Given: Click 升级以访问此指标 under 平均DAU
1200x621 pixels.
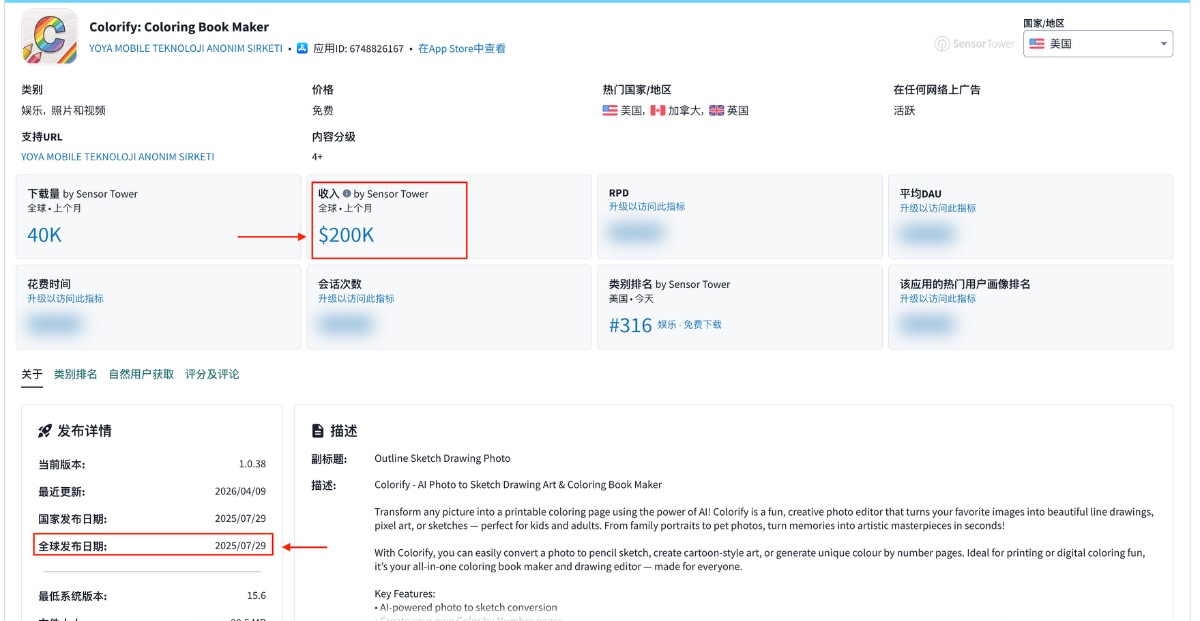Looking at the screenshot, I should coord(938,208).
